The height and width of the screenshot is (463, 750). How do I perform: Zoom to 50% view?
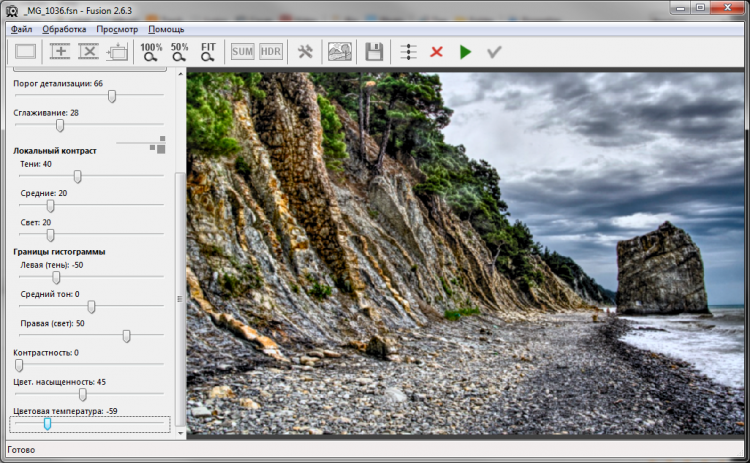tap(179, 52)
